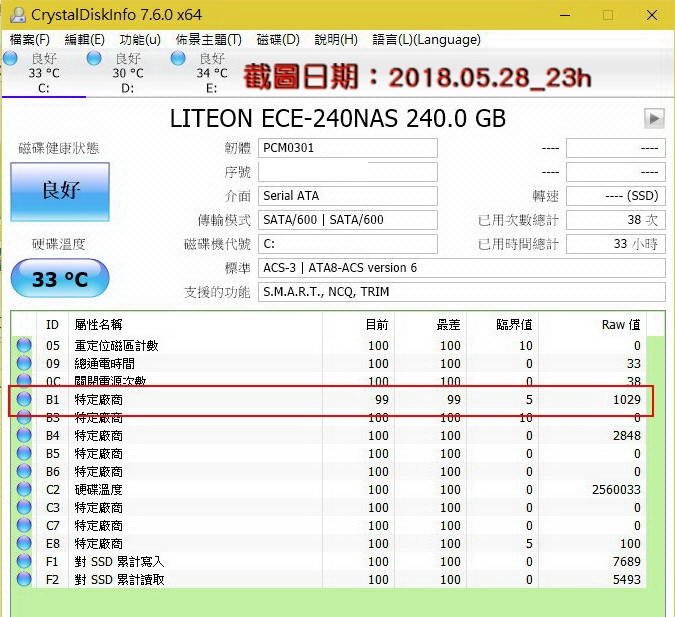Click status icon for attribute 09
The height and width of the screenshot is (617, 675).
tap(24, 363)
